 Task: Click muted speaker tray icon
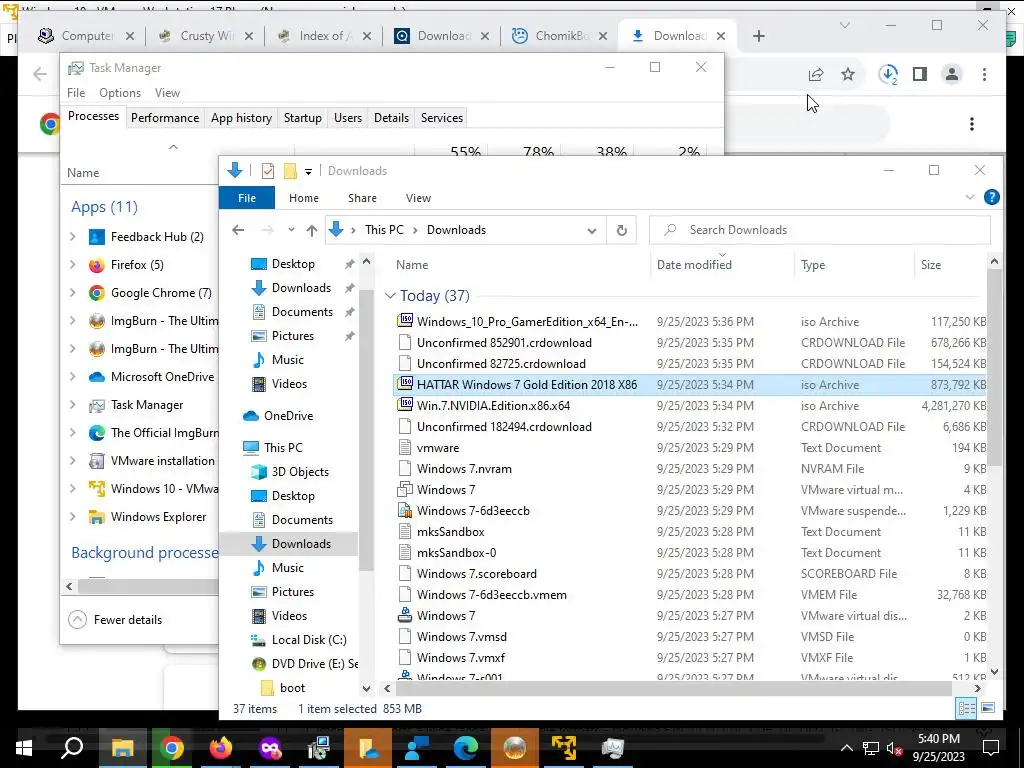click(x=894, y=749)
